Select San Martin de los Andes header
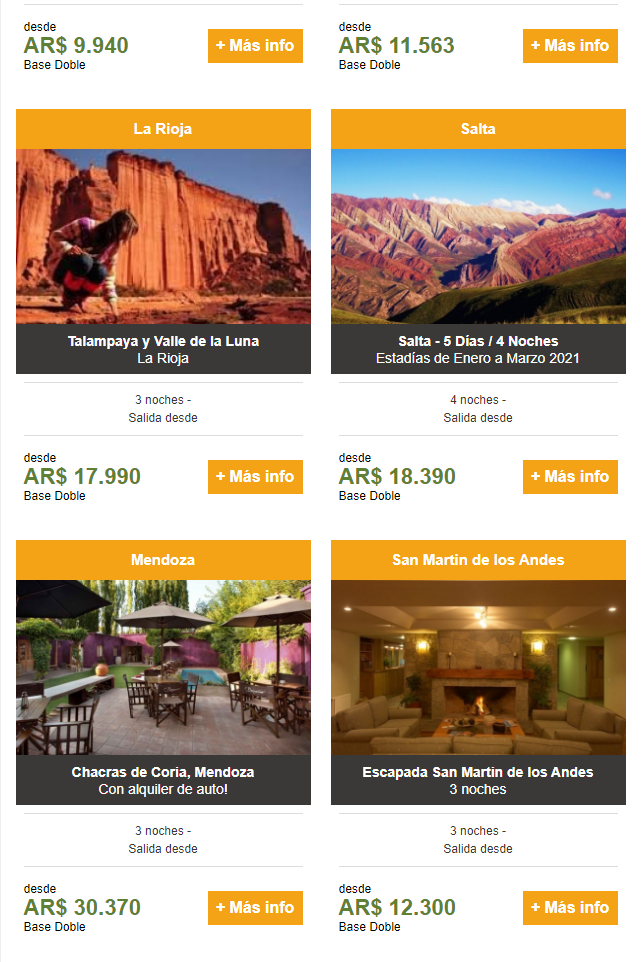Screen dimensions: 641x962 pyautogui.click(x=478, y=560)
